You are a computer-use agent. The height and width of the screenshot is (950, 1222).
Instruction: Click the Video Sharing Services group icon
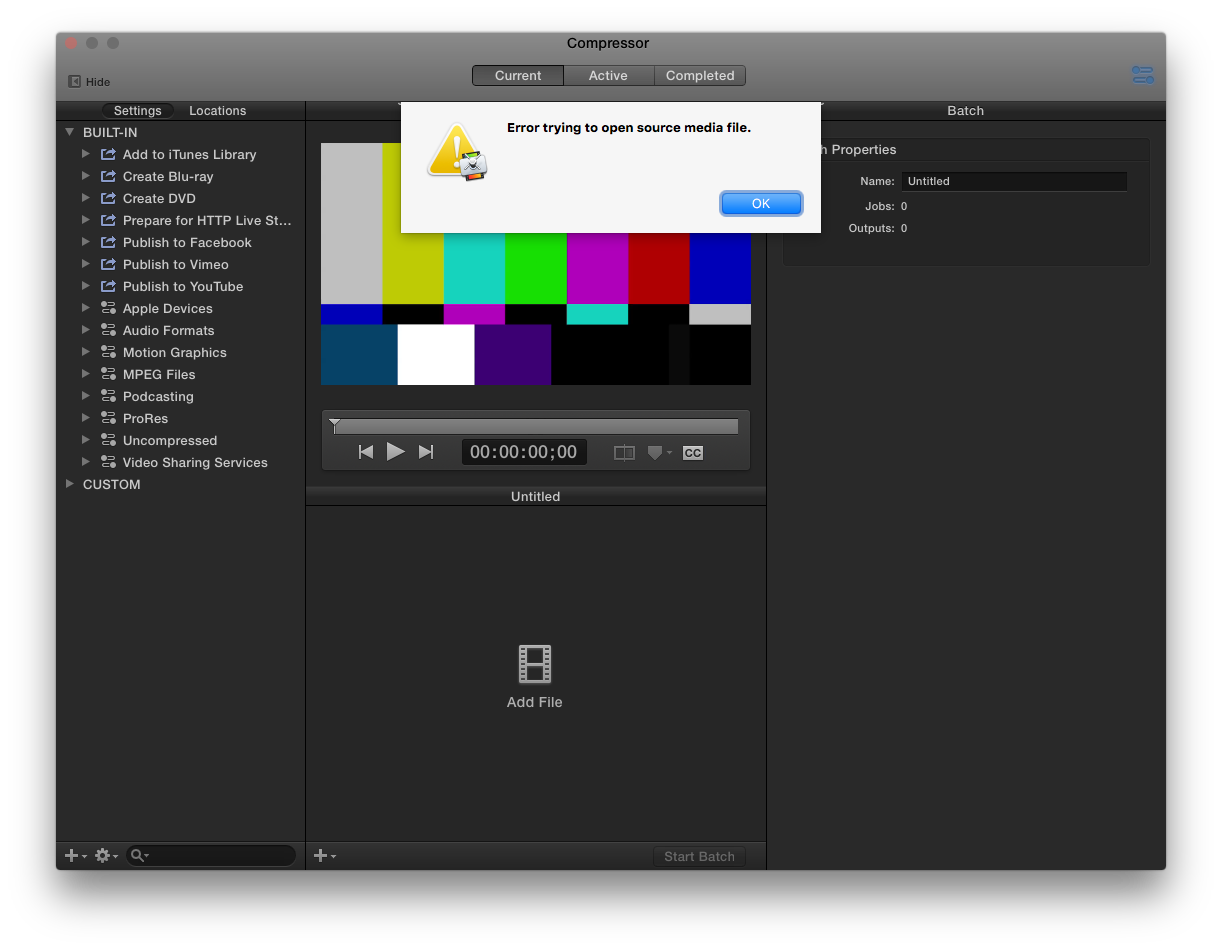[109, 462]
